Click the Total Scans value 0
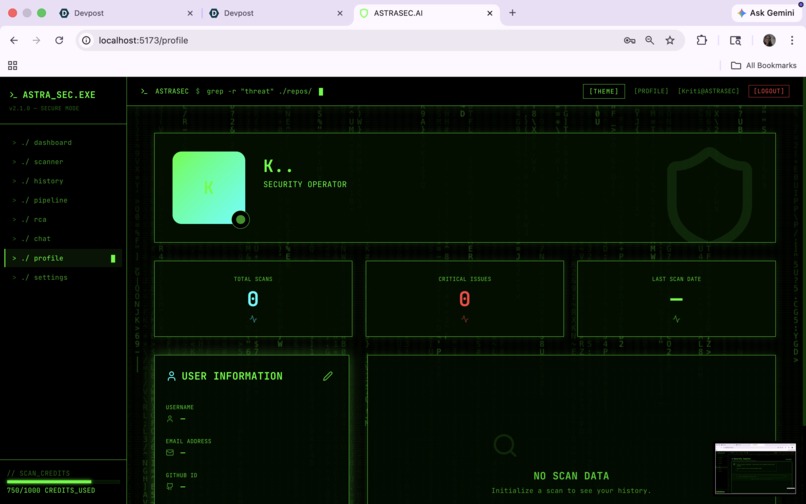This screenshot has height=504, width=806. click(253, 299)
